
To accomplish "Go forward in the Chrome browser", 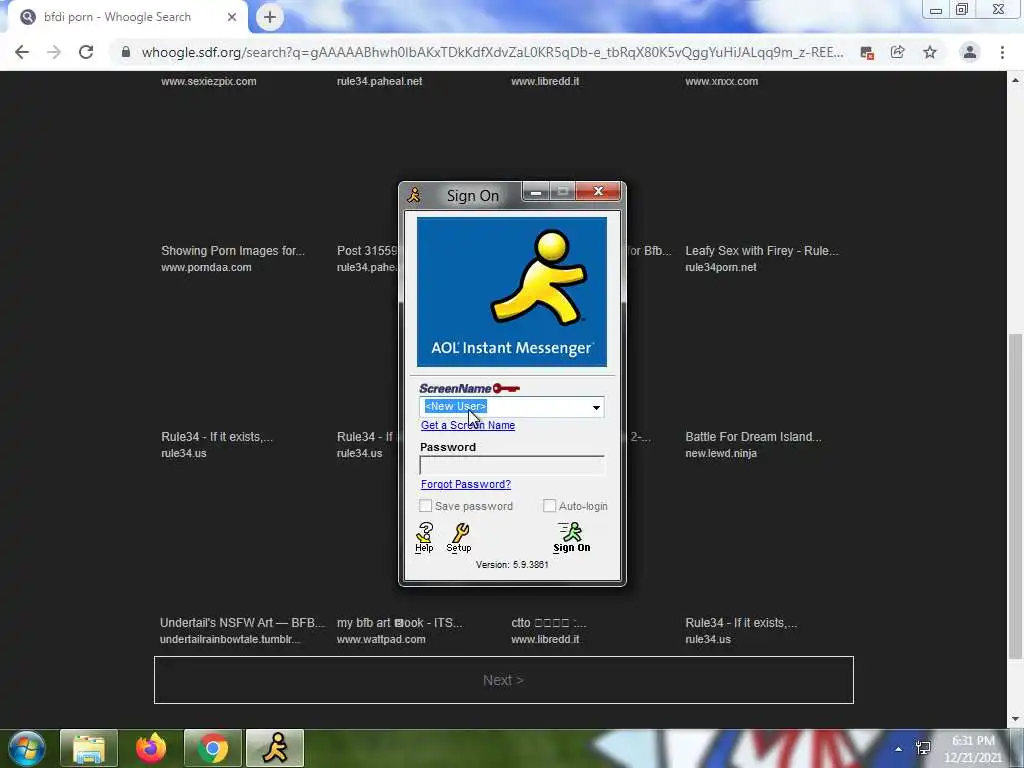I will [54, 52].
